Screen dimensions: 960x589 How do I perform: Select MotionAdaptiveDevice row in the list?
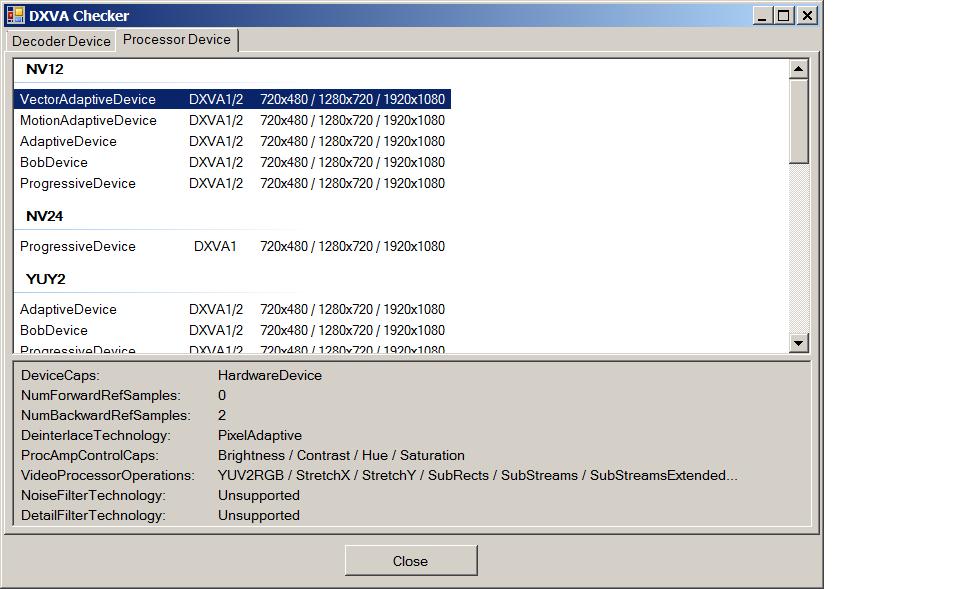coord(88,120)
